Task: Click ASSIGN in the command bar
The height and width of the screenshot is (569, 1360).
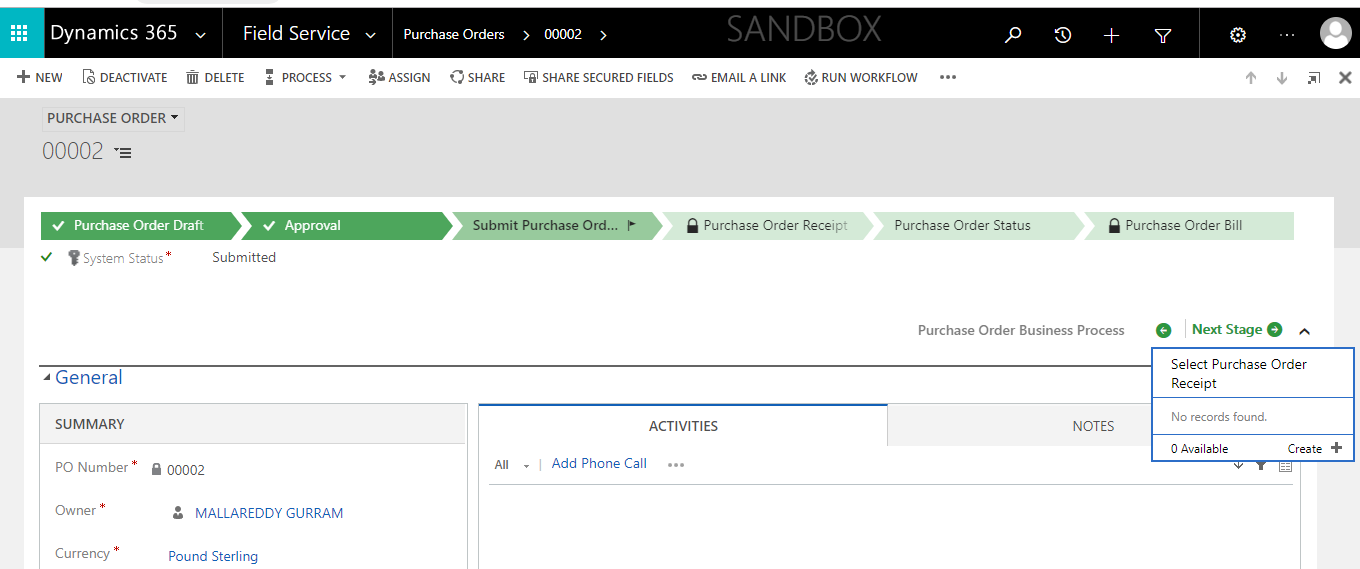Action: tap(399, 77)
